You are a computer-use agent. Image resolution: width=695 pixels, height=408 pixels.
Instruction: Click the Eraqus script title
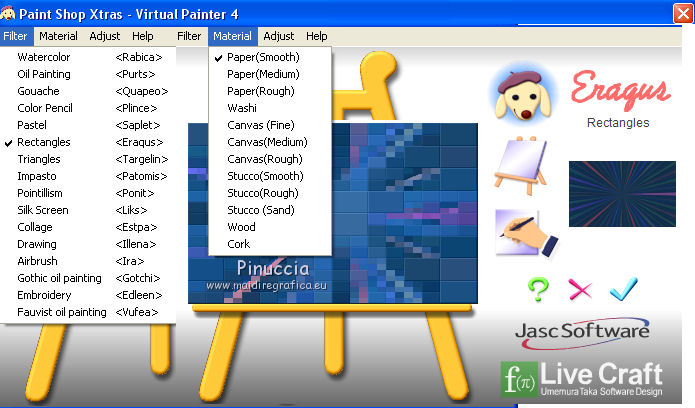(621, 90)
